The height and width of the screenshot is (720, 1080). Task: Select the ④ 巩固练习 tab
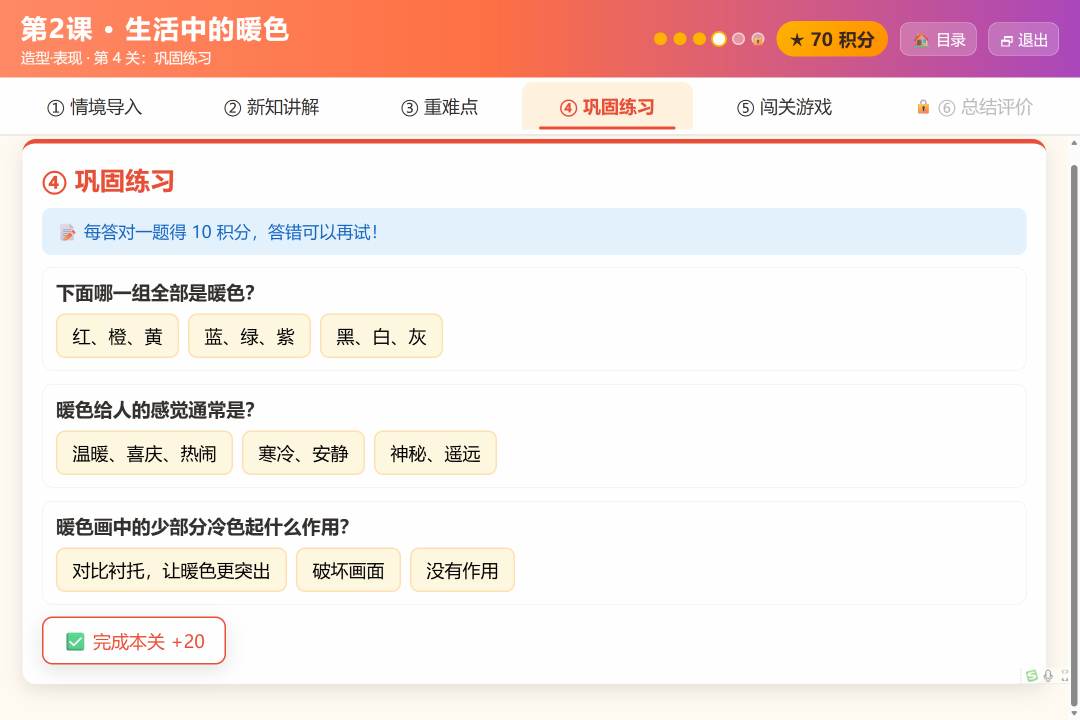tap(607, 107)
